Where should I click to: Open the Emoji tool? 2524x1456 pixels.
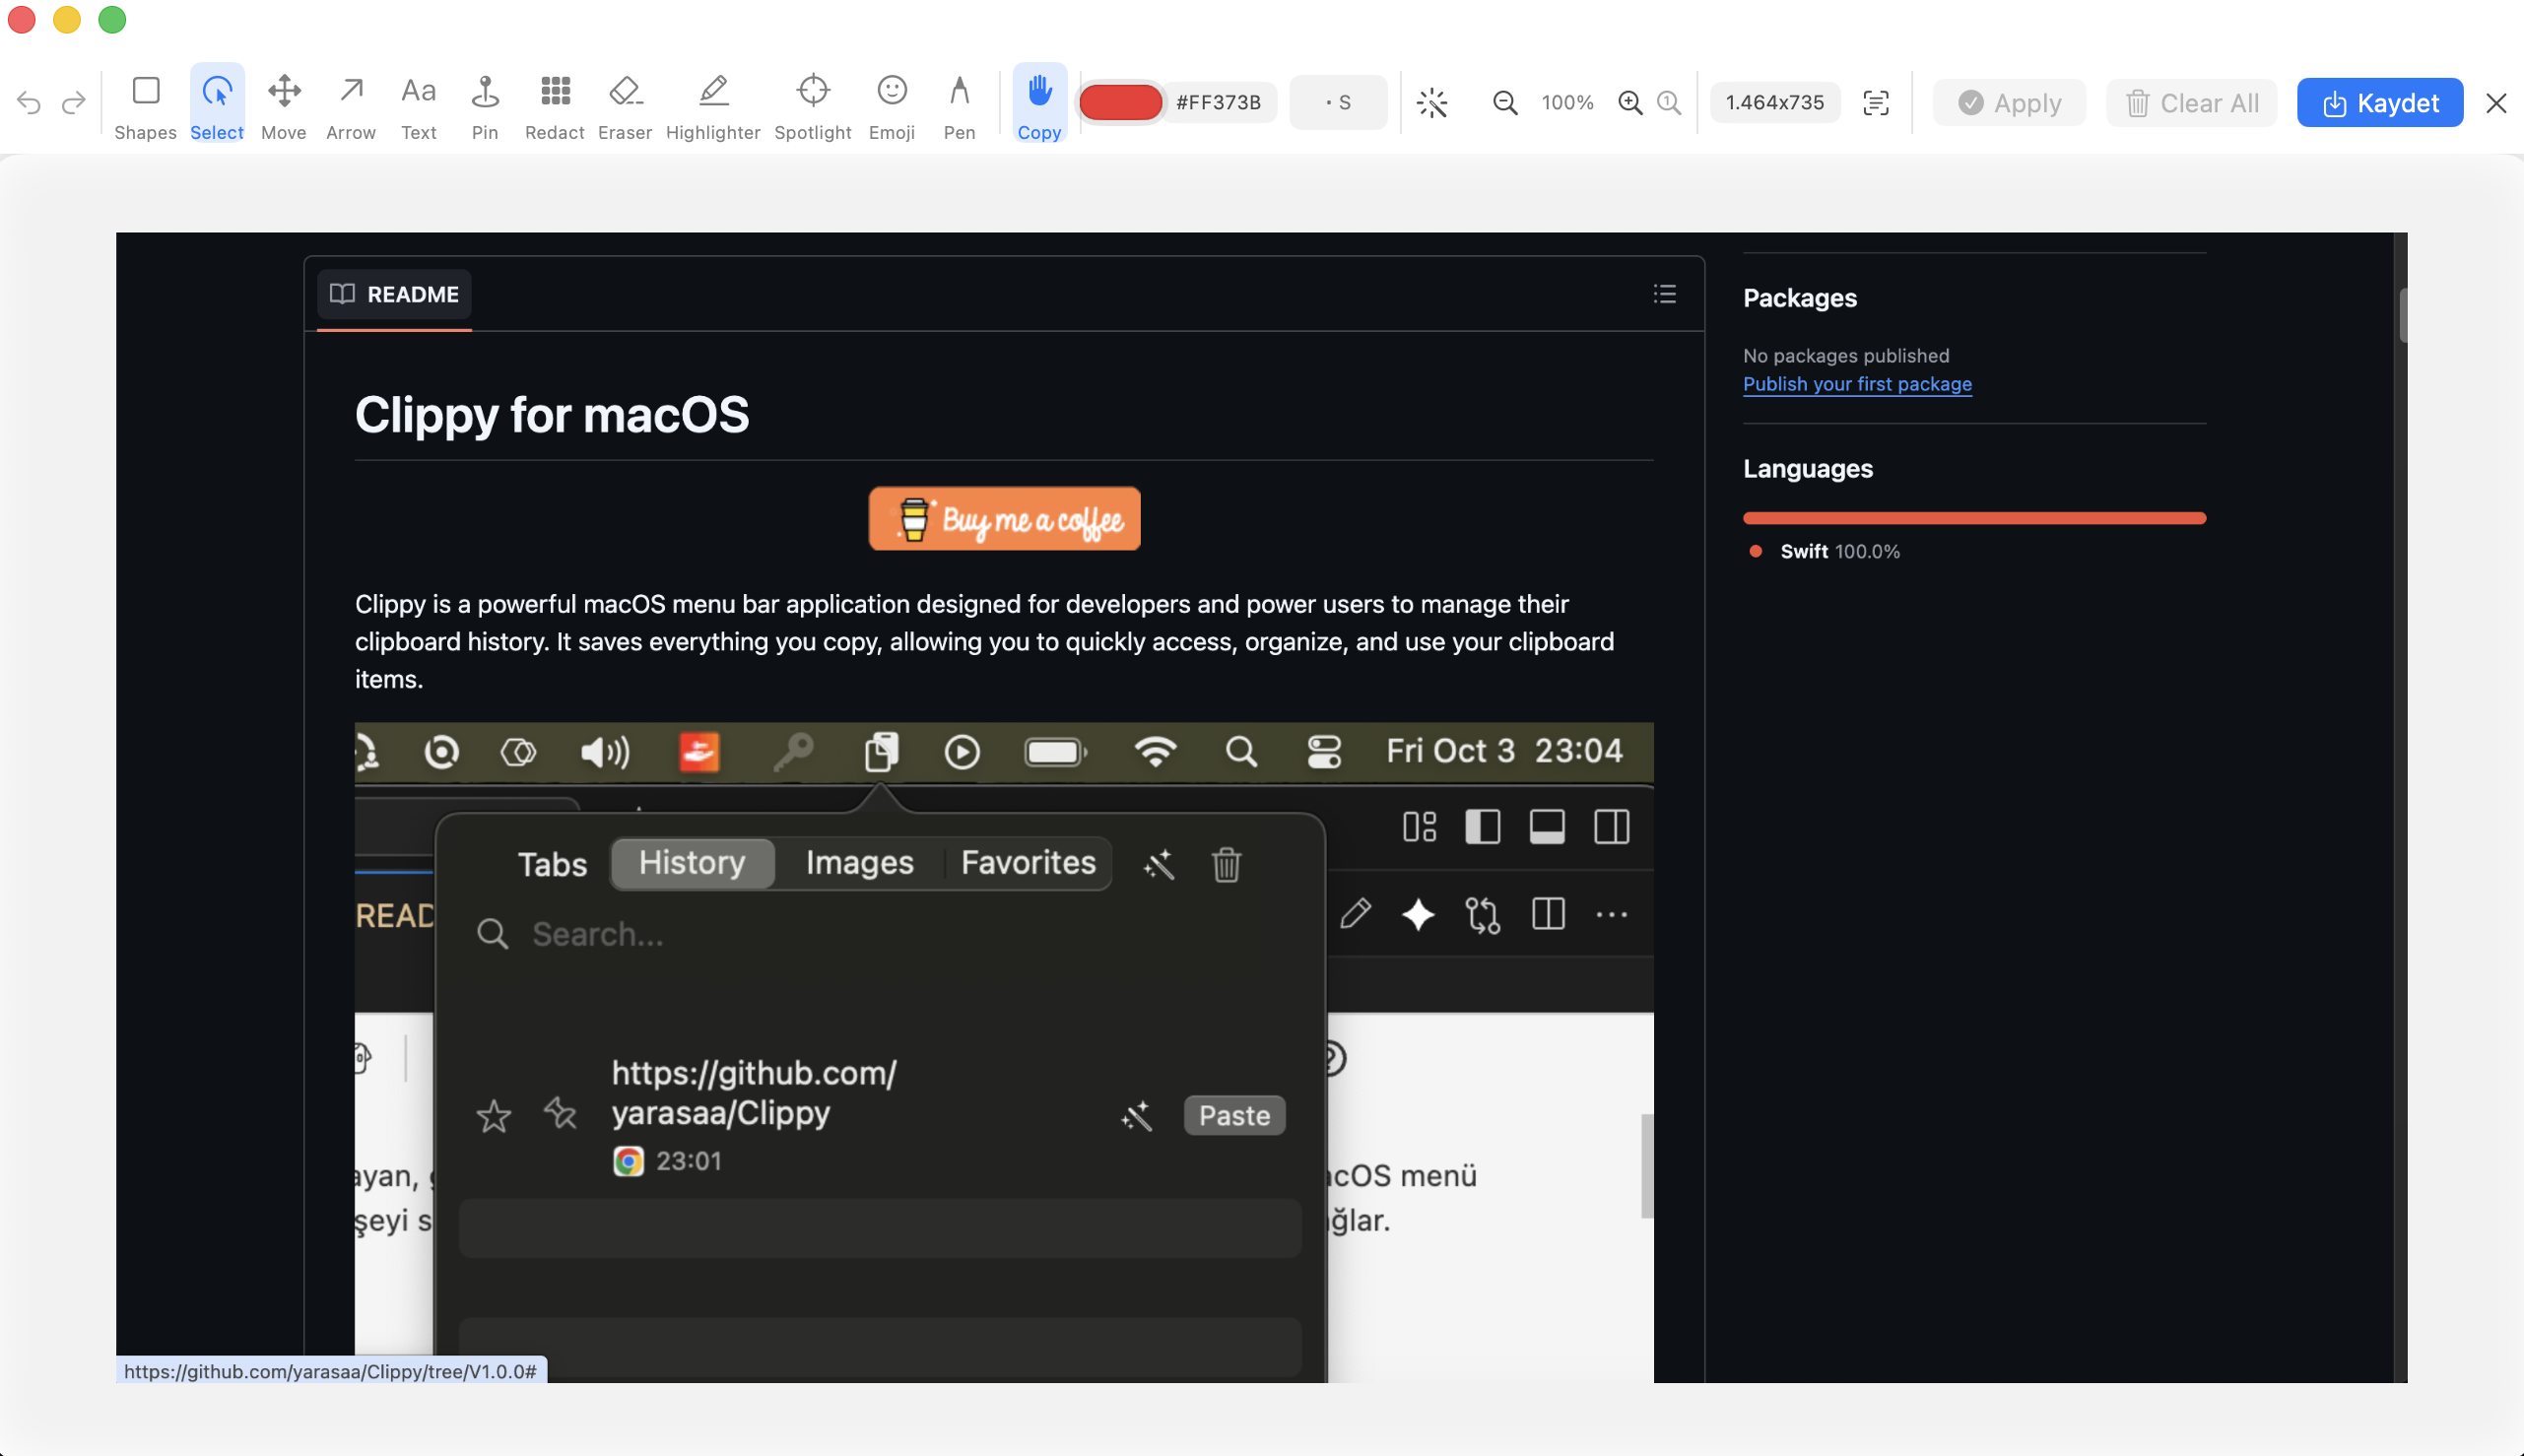pyautogui.click(x=891, y=101)
